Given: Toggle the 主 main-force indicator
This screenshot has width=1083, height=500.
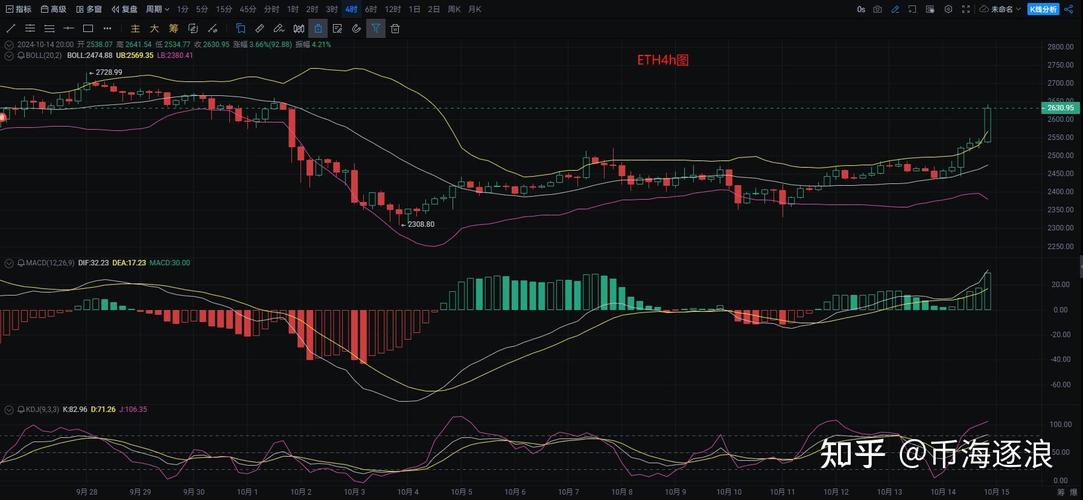Looking at the screenshot, I should click(135, 29).
